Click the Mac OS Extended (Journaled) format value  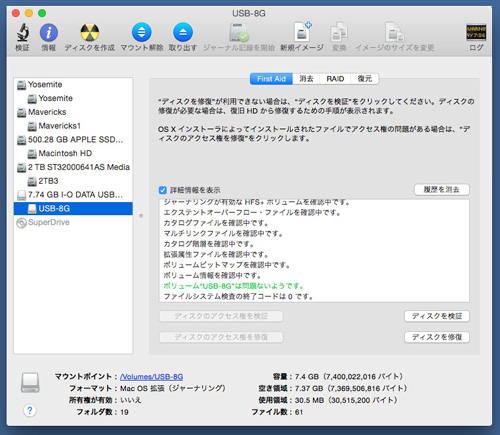pyautogui.click(x=173, y=389)
